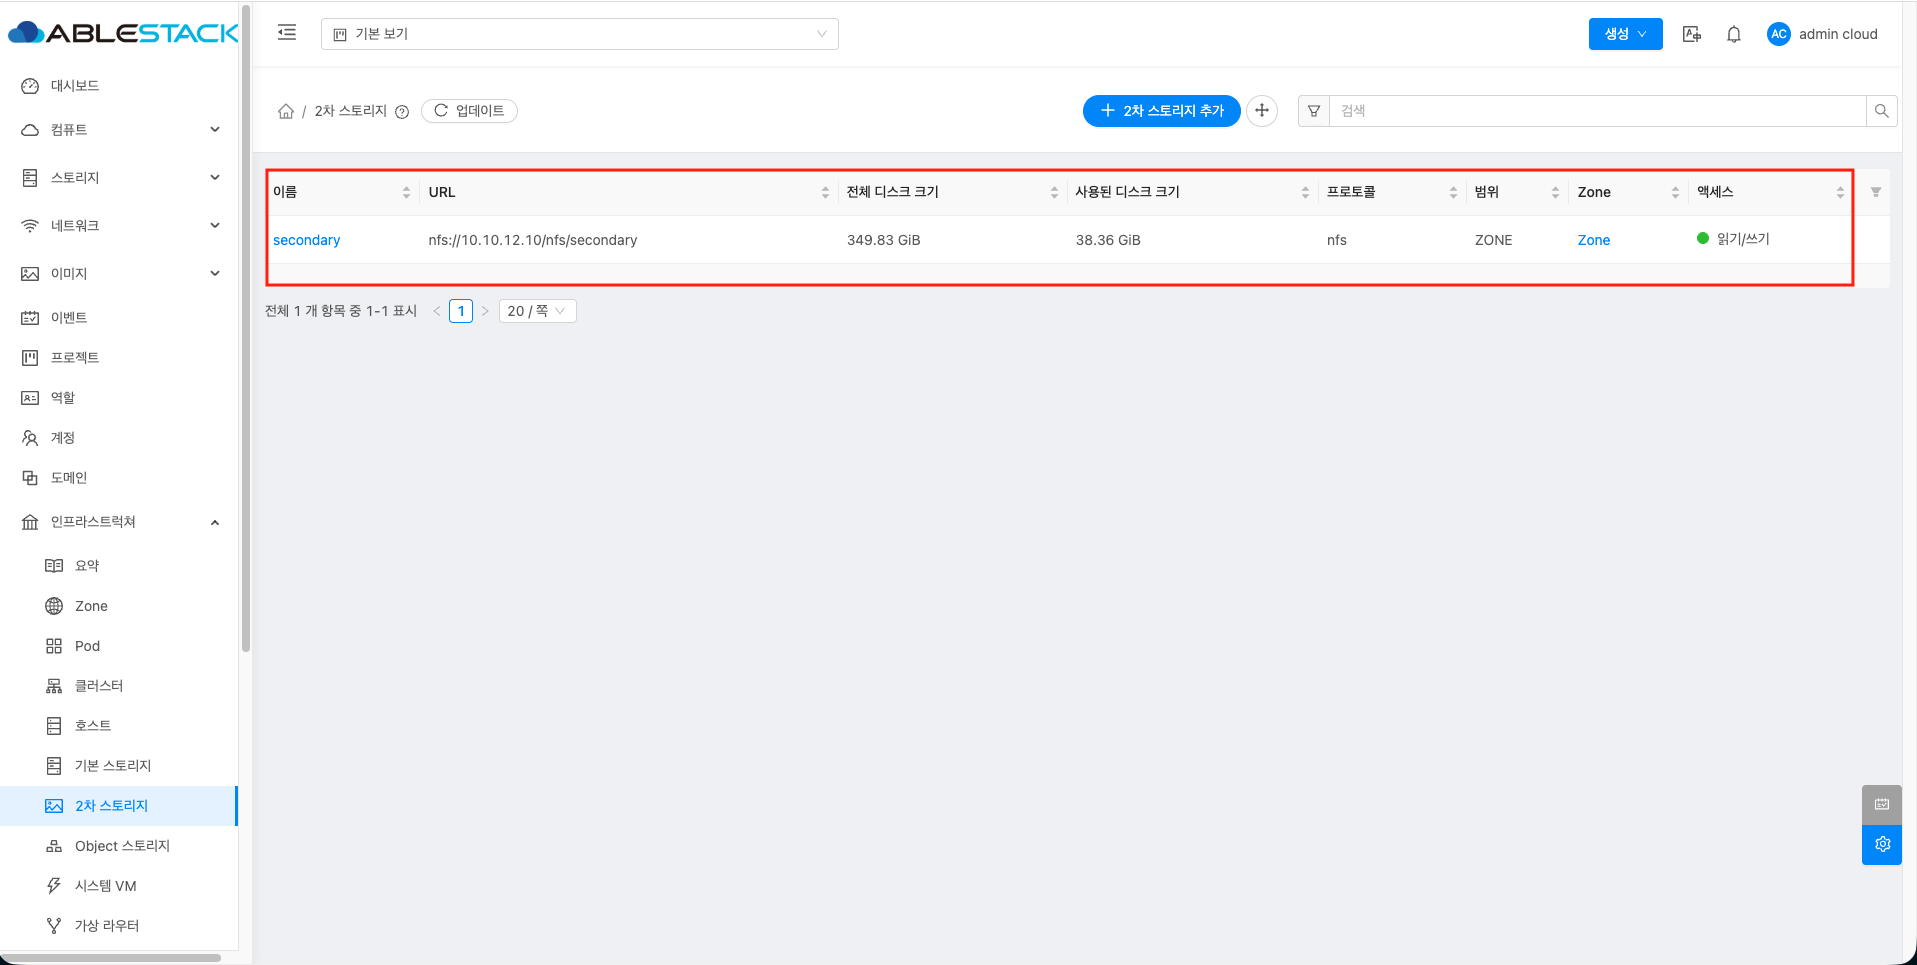The height and width of the screenshot is (965, 1917).
Task: Open the 대시보드 menu
Action: [x=120, y=86]
